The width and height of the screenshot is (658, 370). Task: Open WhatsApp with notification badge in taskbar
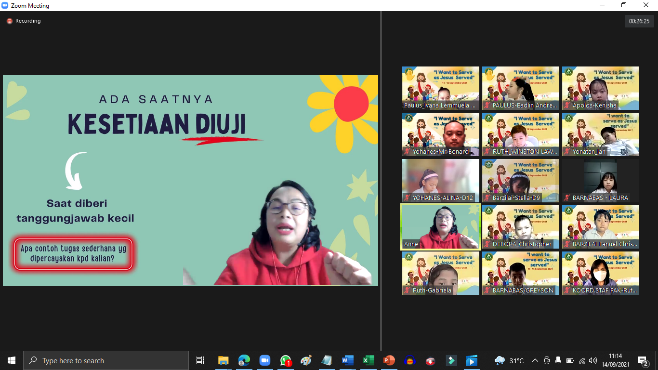click(x=285, y=360)
